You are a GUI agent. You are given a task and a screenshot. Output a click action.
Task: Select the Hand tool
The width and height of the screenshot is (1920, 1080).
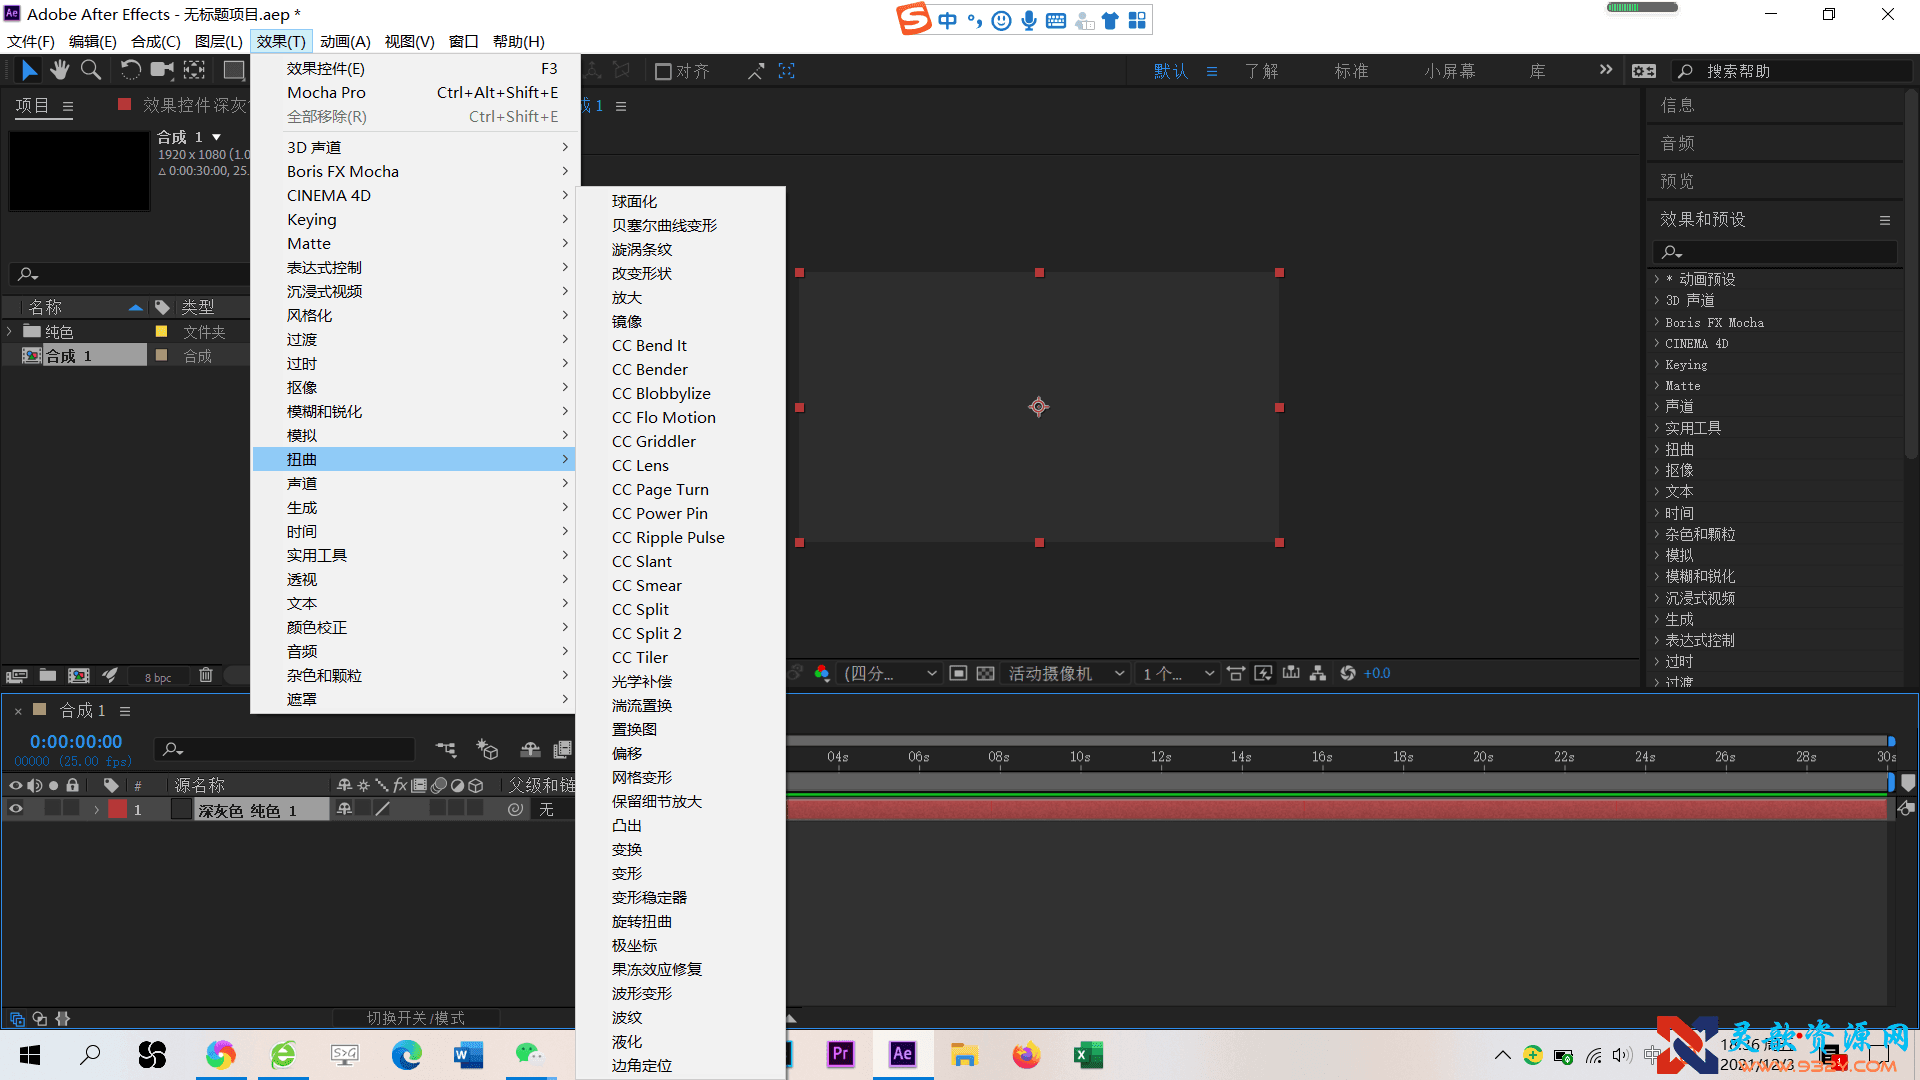tap(60, 70)
